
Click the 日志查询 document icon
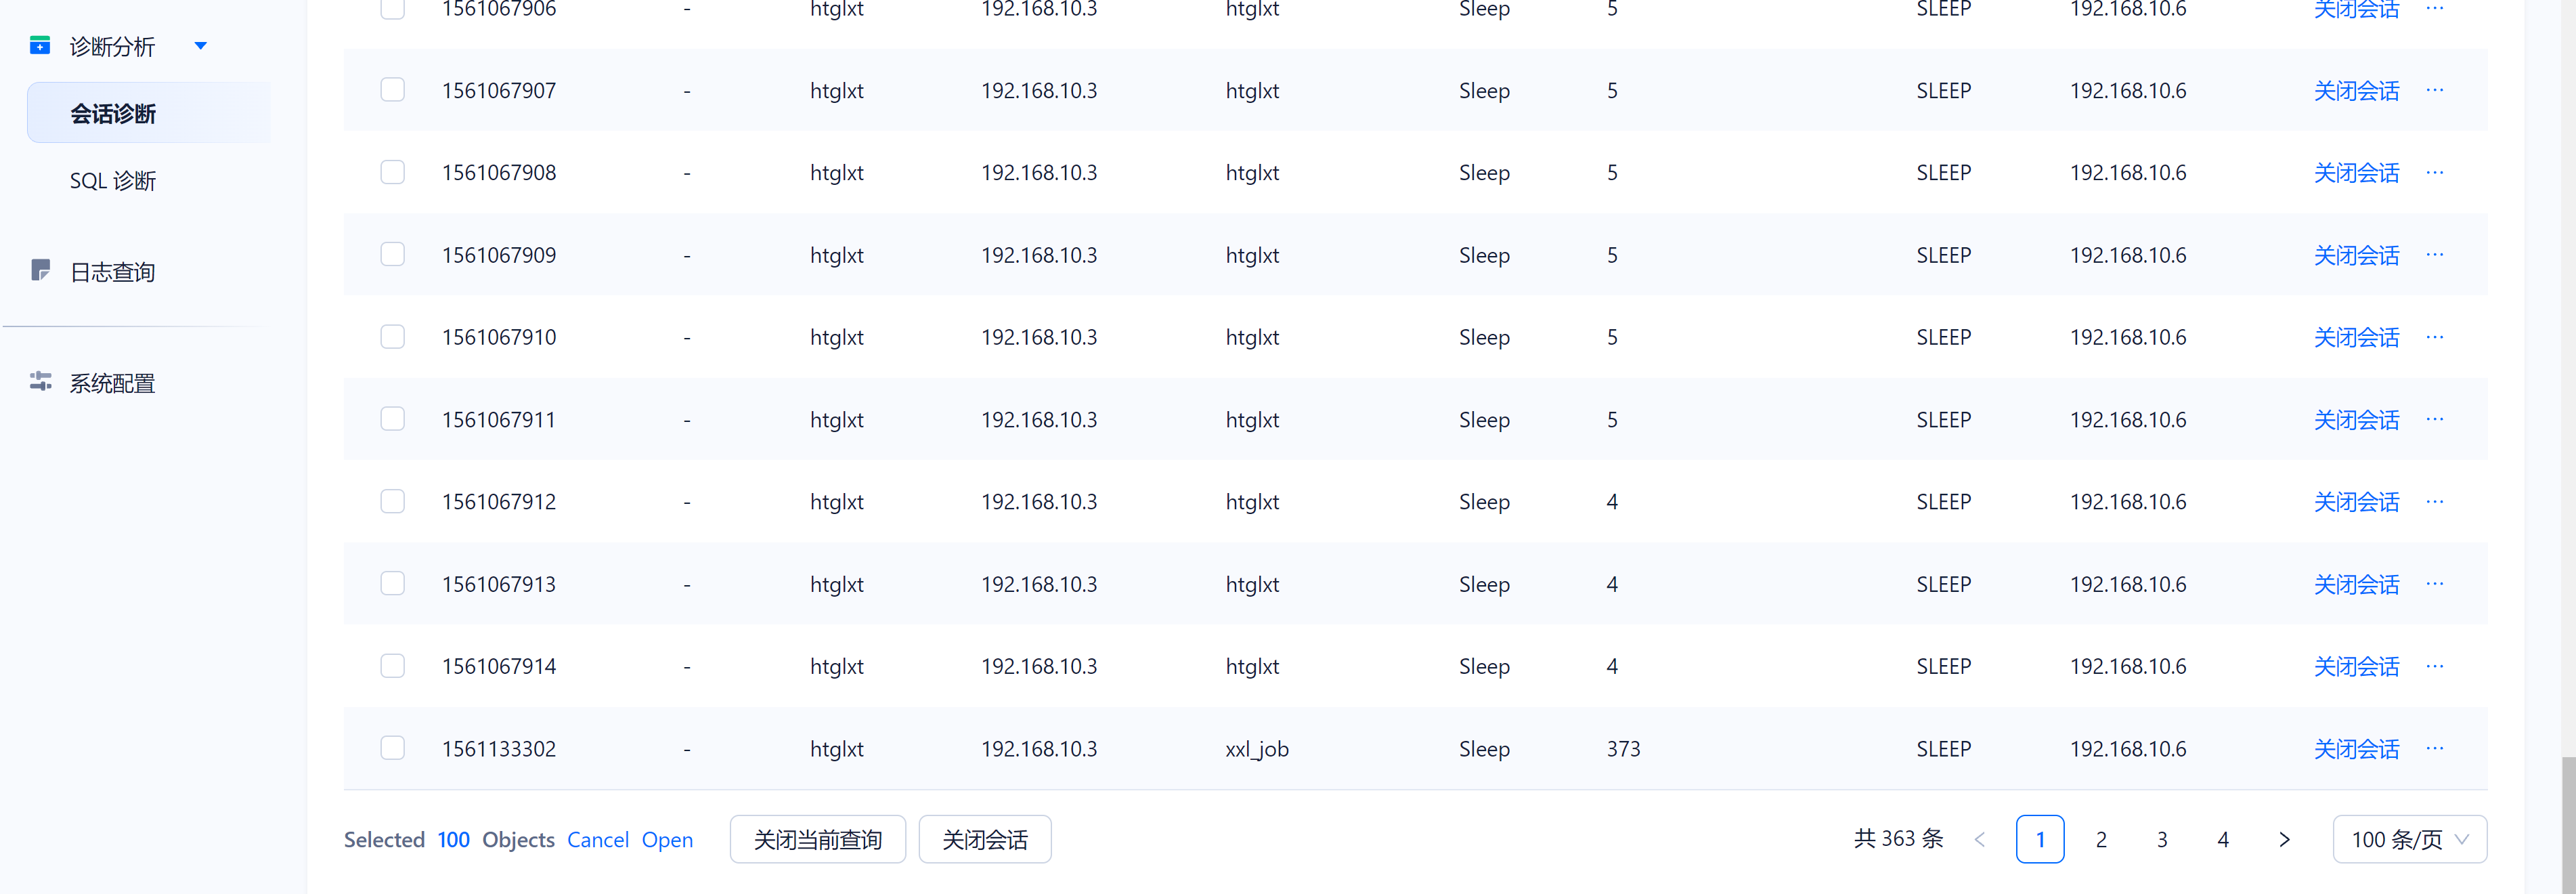(x=40, y=270)
